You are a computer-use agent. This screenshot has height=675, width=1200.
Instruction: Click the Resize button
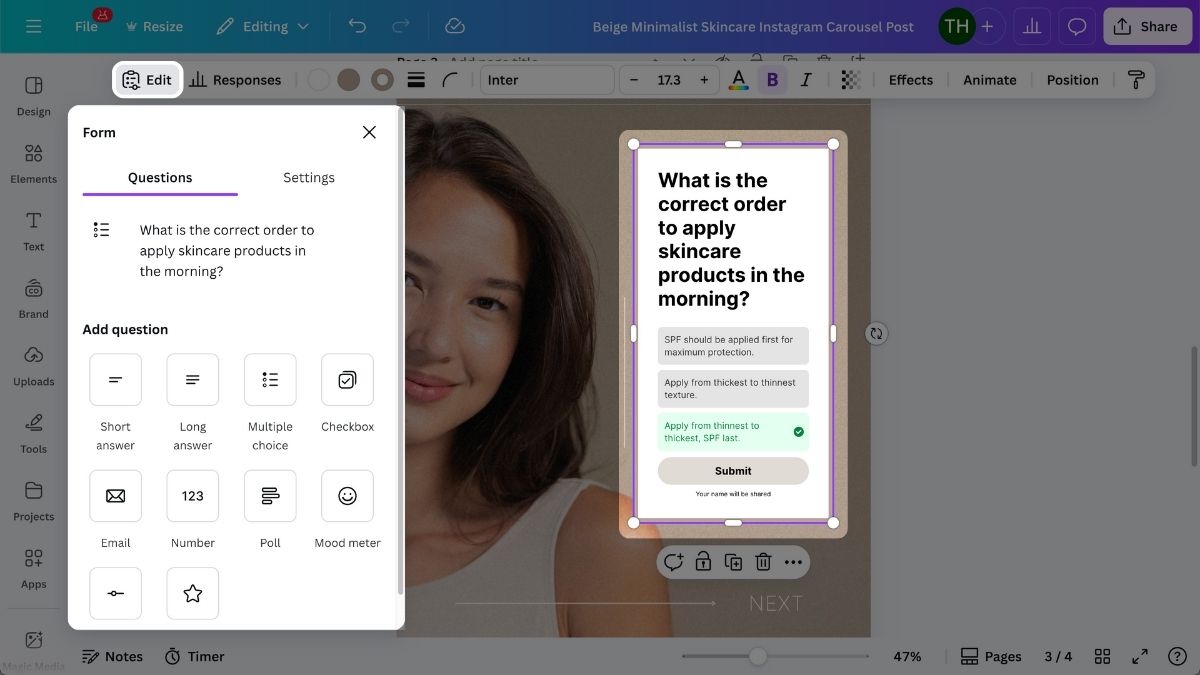[152, 26]
